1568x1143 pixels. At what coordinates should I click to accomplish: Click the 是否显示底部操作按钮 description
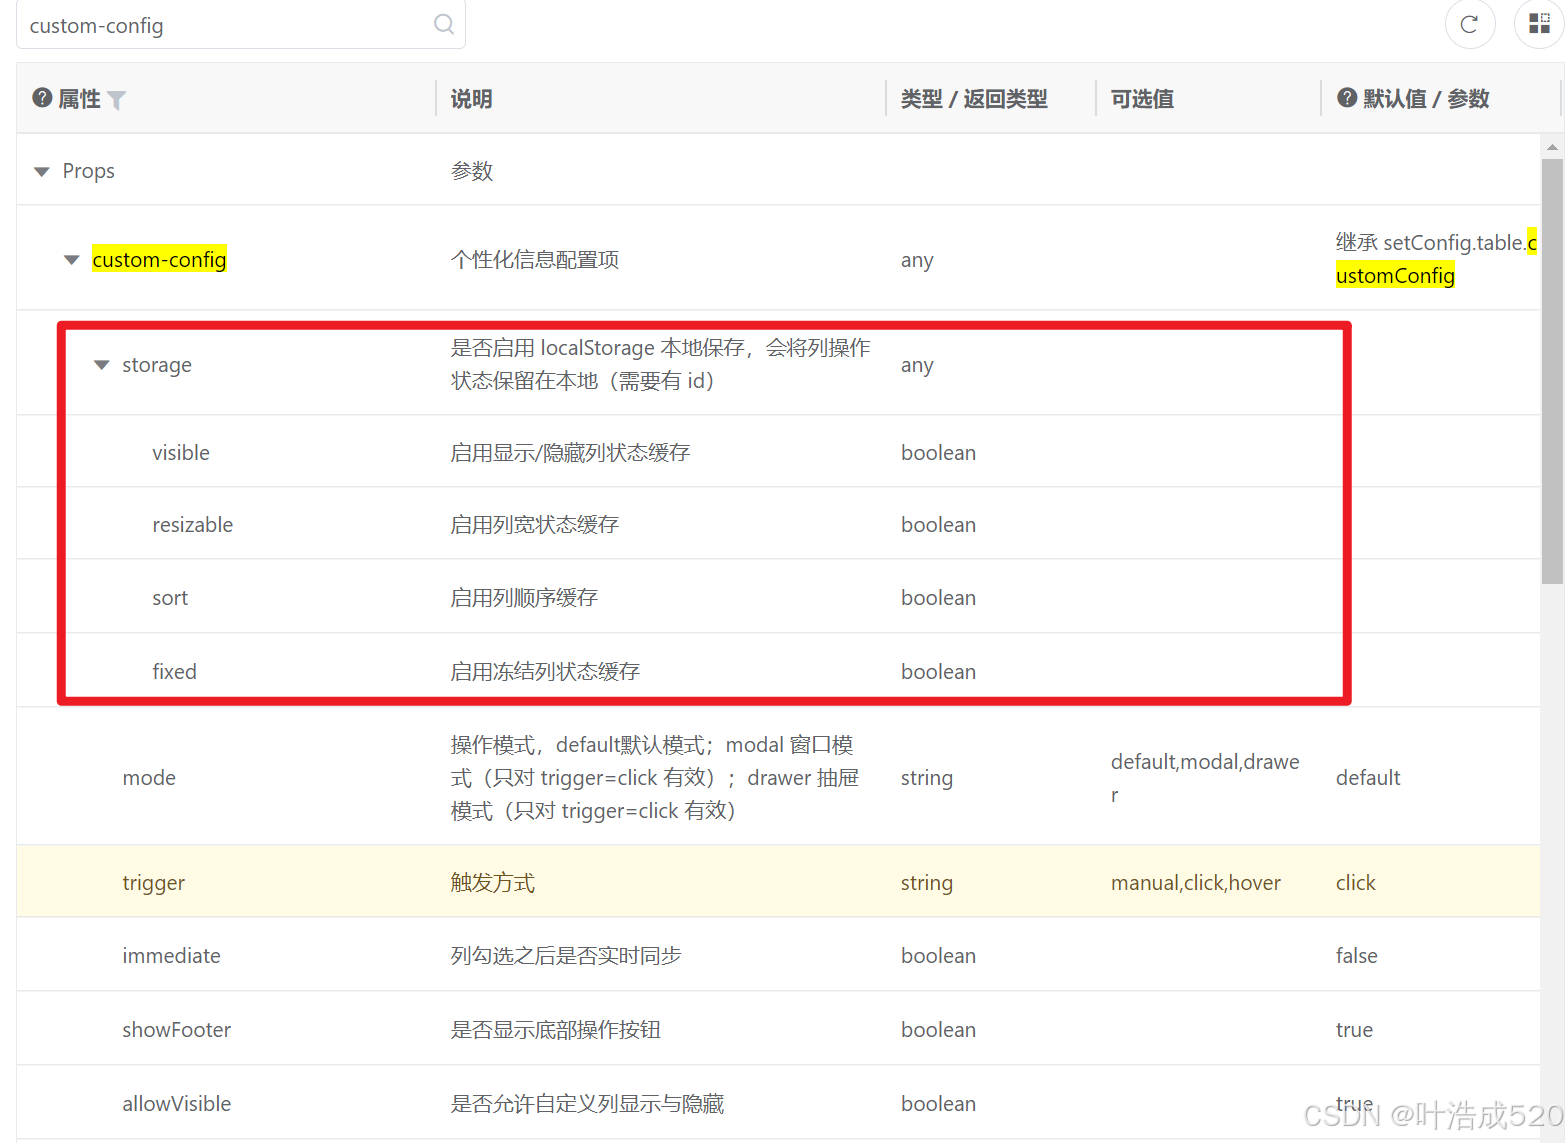(556, 1030)
